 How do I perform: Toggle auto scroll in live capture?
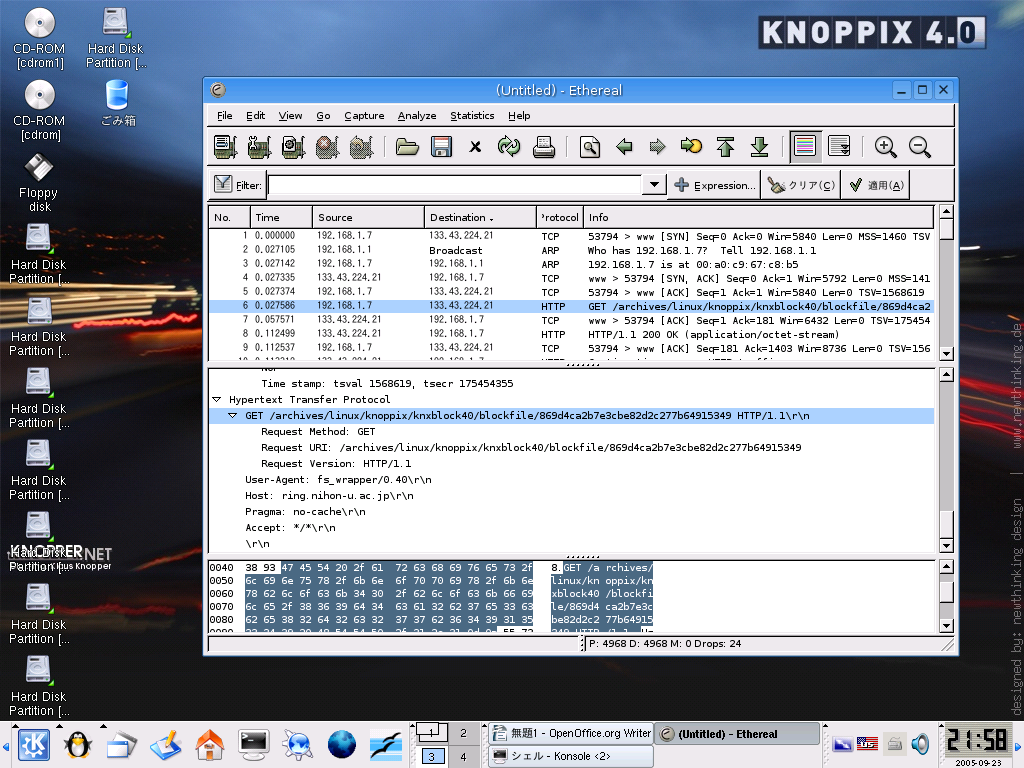pos(839,146)
